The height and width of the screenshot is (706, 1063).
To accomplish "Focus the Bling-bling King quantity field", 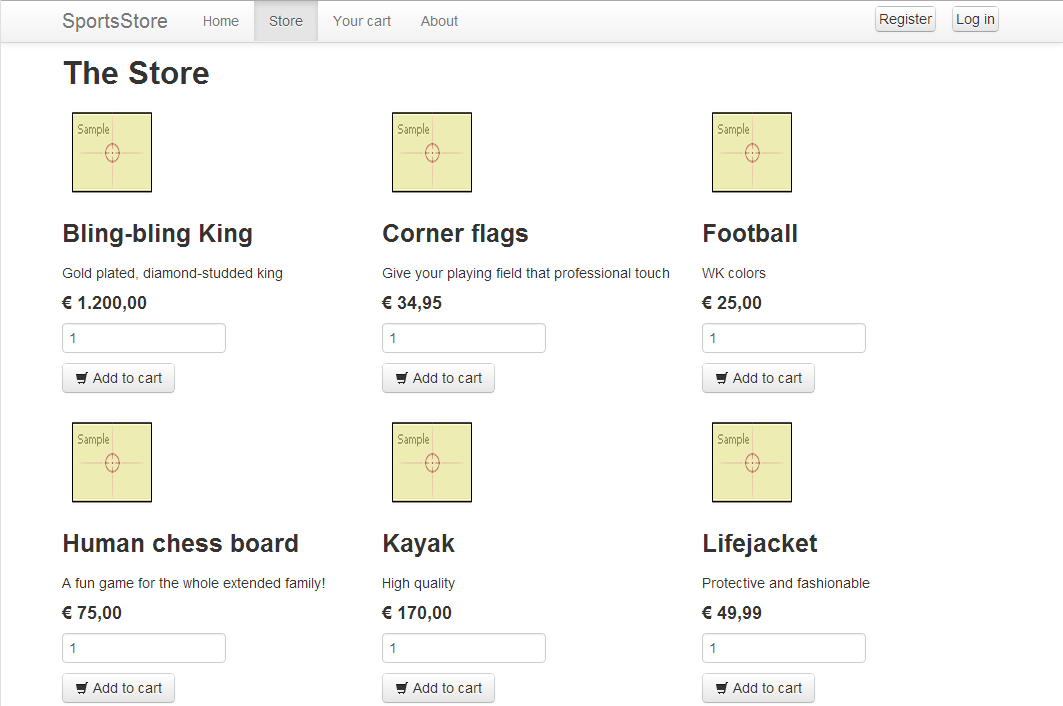I will coord(144,338).
